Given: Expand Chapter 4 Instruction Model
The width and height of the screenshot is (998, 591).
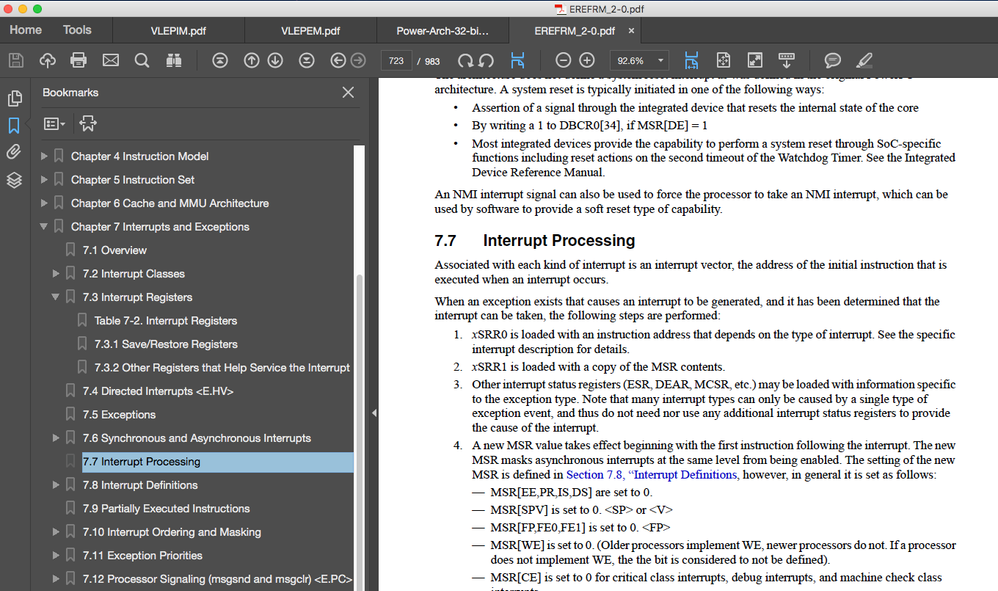Looking at the screenshot, I should tap(44, 156).
